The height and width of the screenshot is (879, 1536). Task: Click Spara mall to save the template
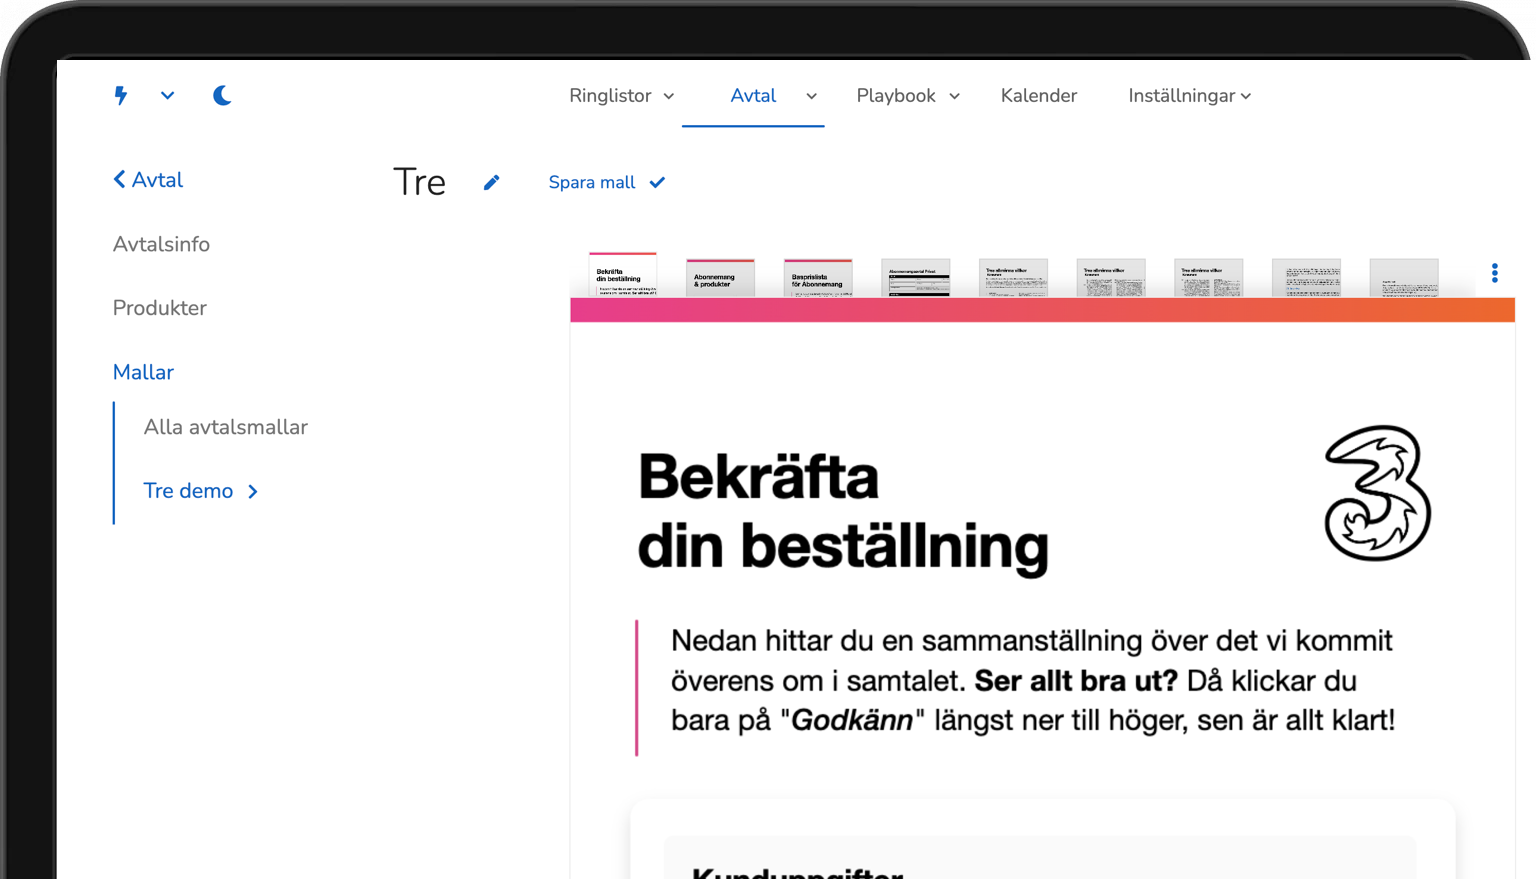click(x=607, y=182)
